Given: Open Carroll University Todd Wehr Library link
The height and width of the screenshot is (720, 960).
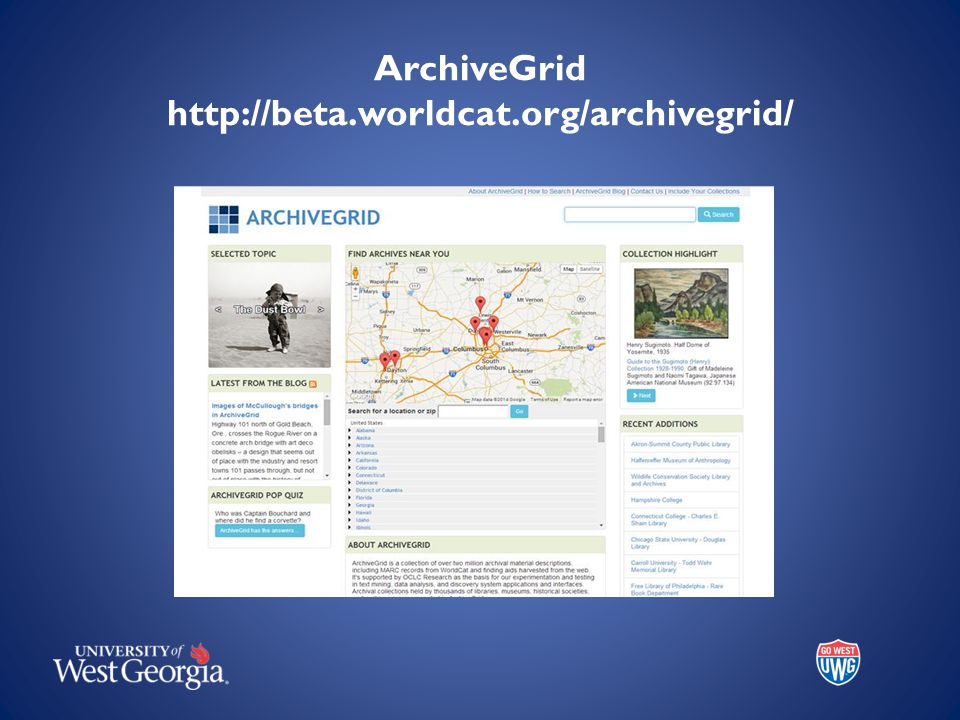Looking at the screenshot, I should tap(671, 566).
